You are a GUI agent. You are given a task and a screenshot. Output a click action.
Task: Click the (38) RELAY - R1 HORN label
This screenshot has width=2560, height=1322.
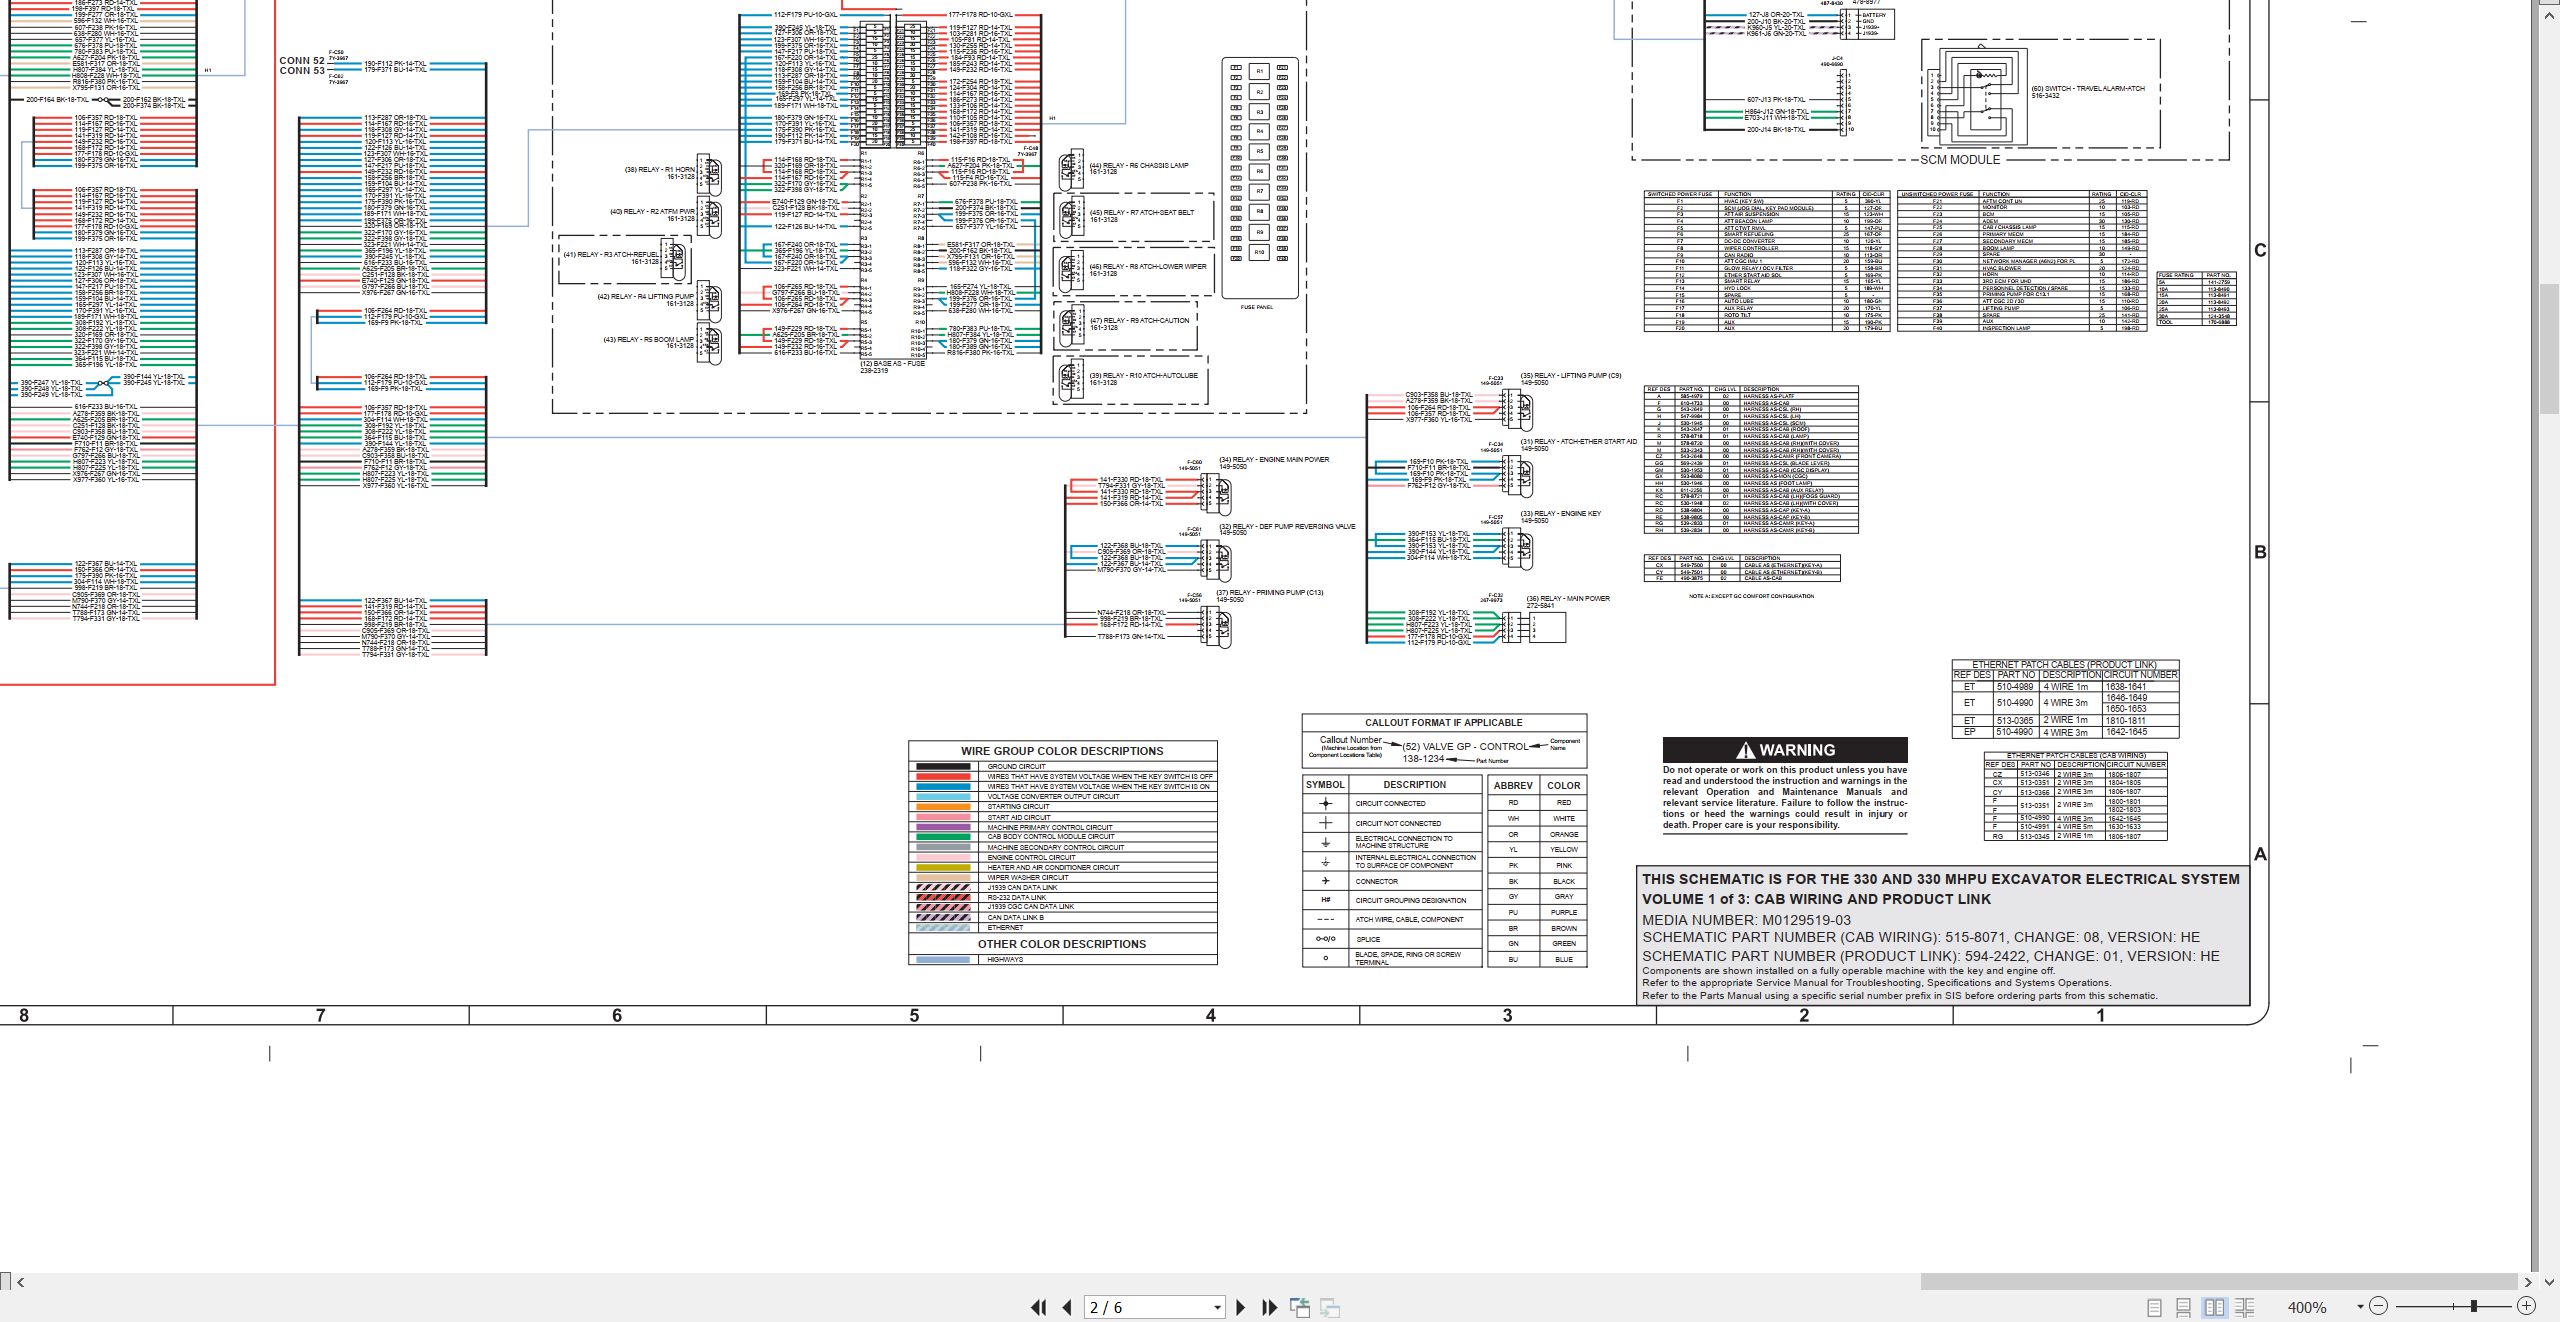659,170
